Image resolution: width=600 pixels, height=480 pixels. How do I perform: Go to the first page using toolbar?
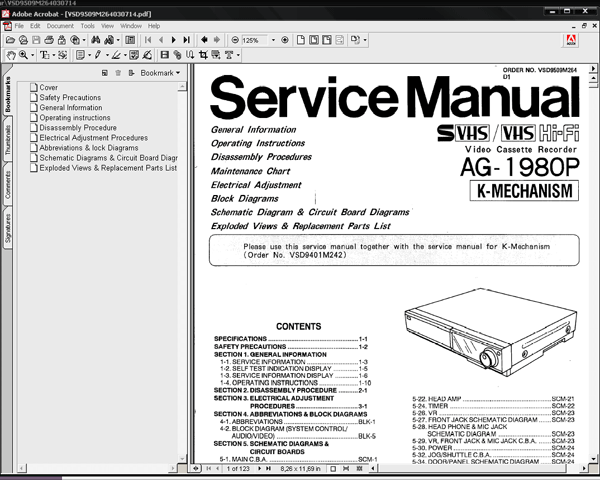pos(148,40)
